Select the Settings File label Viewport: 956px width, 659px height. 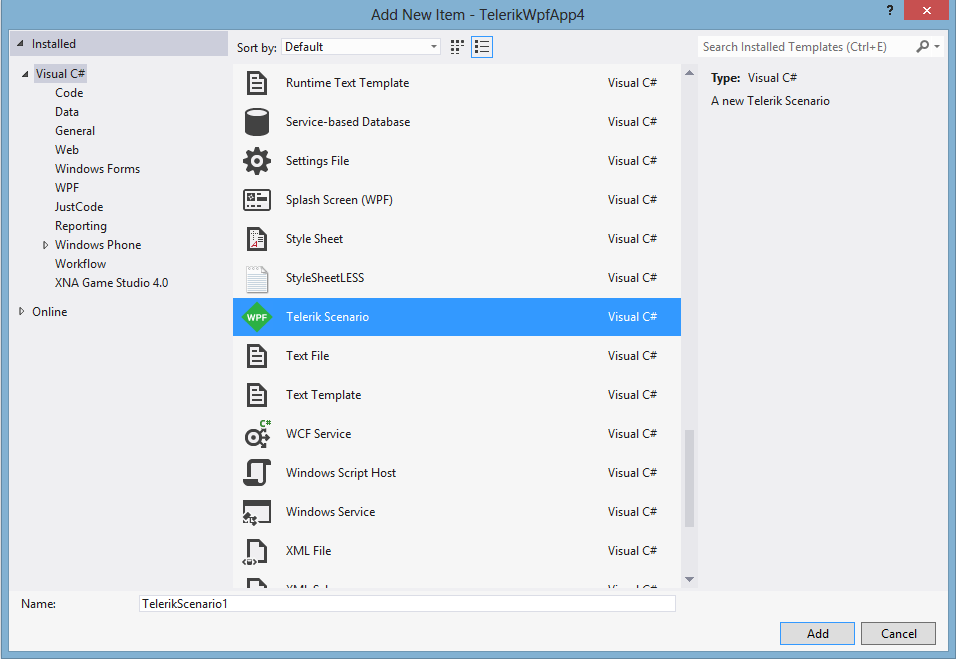317,161
